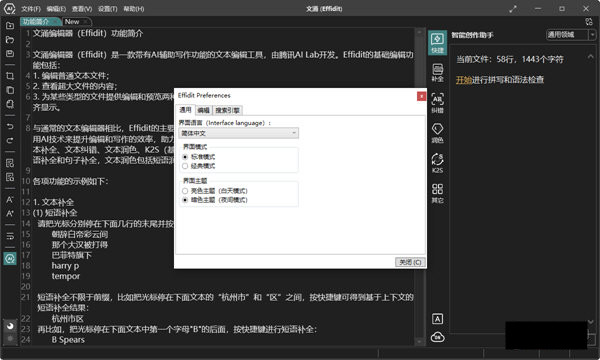Screen dimensions: 600x360
Task: Click the Find and Replace icon
Action: tap(10, 177)
